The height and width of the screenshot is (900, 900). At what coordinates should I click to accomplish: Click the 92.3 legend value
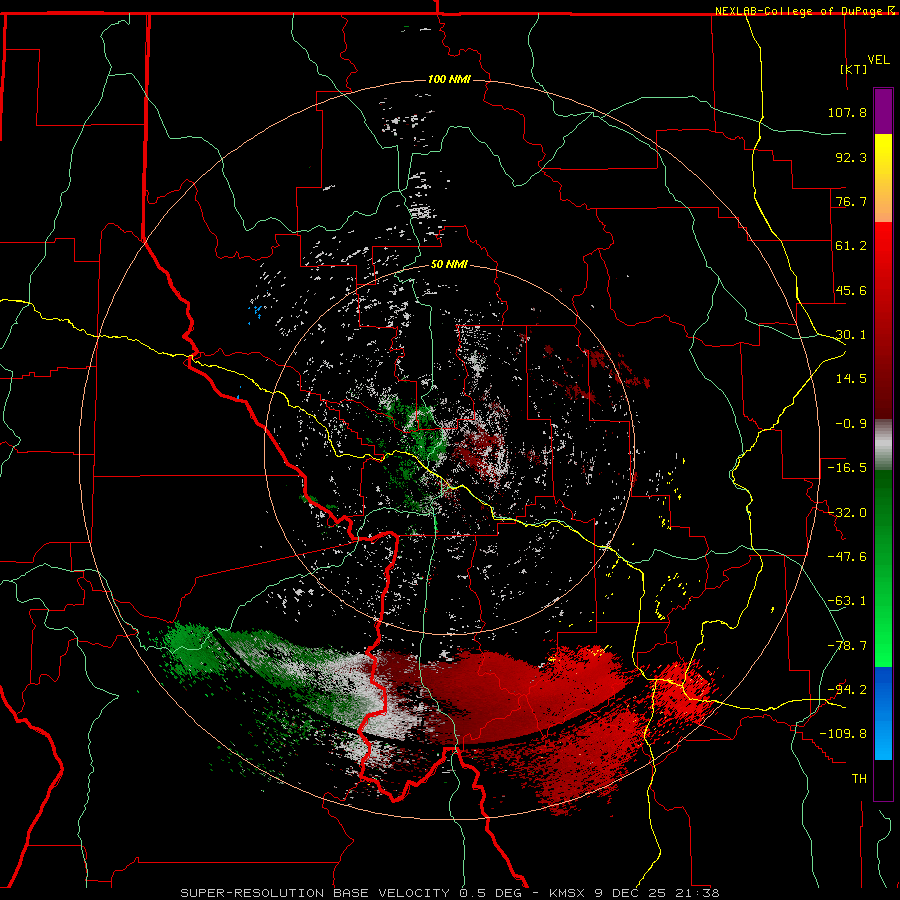click(x=851, y=157)
